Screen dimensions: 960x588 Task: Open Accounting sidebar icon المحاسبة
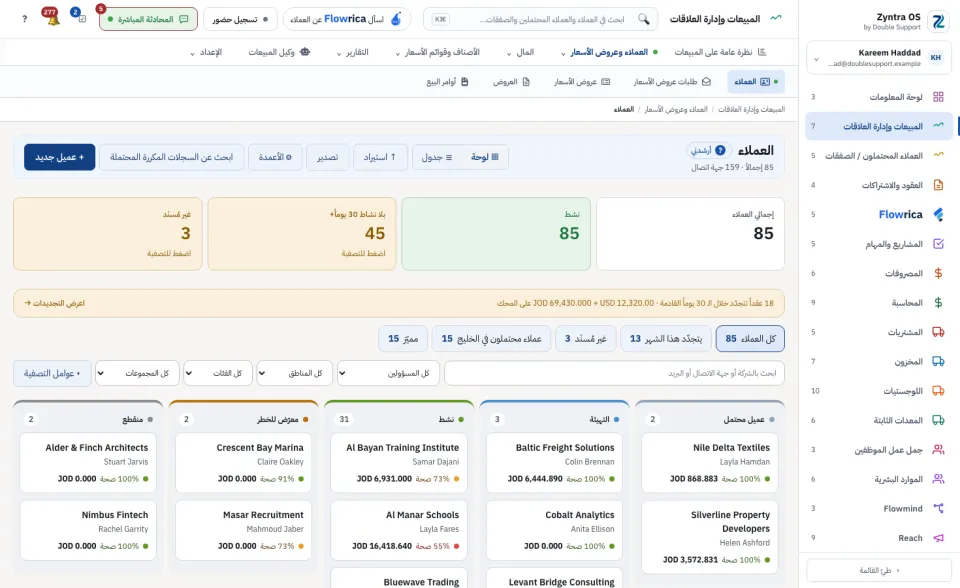point(938,303)
